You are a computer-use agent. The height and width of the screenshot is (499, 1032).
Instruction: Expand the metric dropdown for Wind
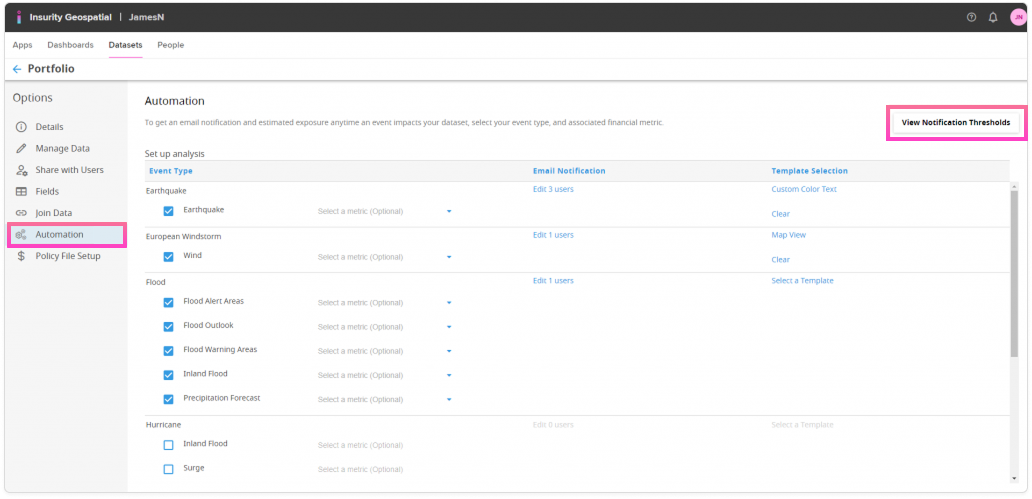449,258
